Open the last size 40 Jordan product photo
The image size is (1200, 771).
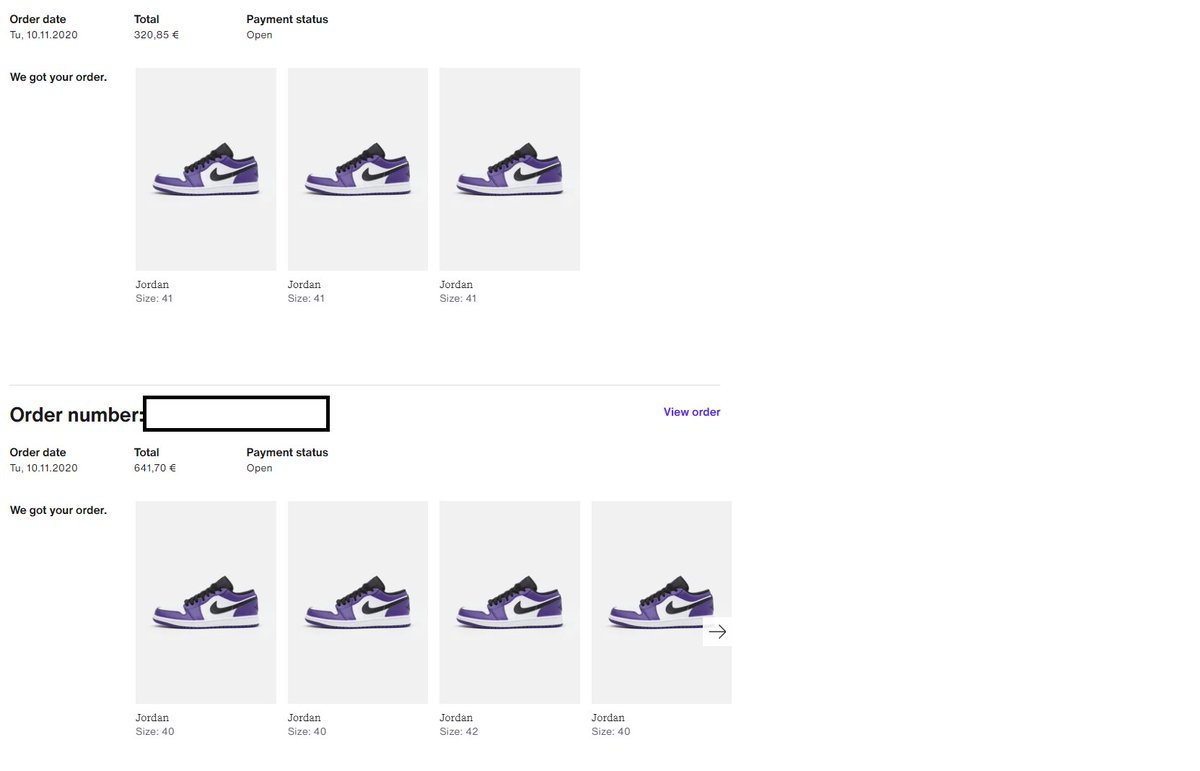pos(661,601)
